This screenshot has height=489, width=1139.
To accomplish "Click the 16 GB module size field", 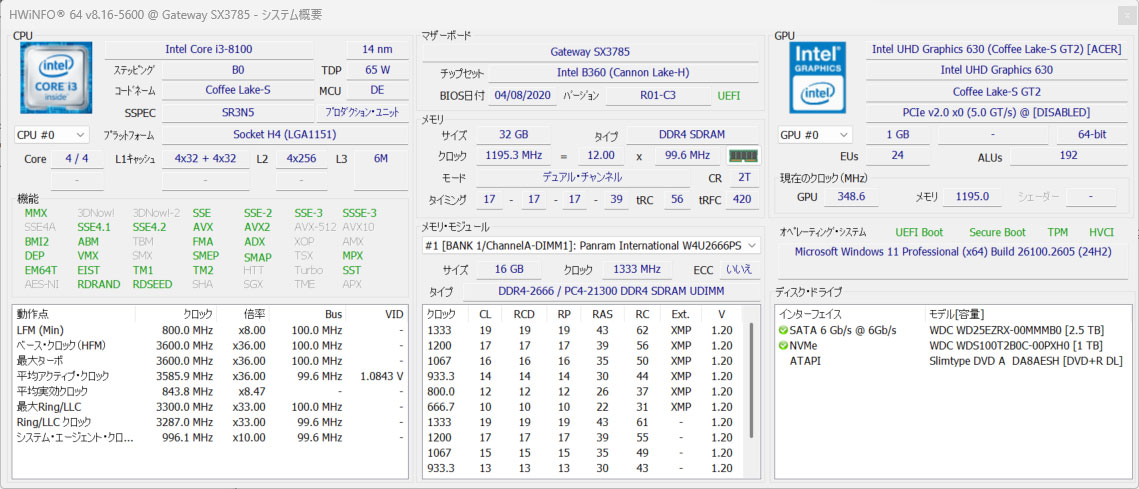I will 508,270.
